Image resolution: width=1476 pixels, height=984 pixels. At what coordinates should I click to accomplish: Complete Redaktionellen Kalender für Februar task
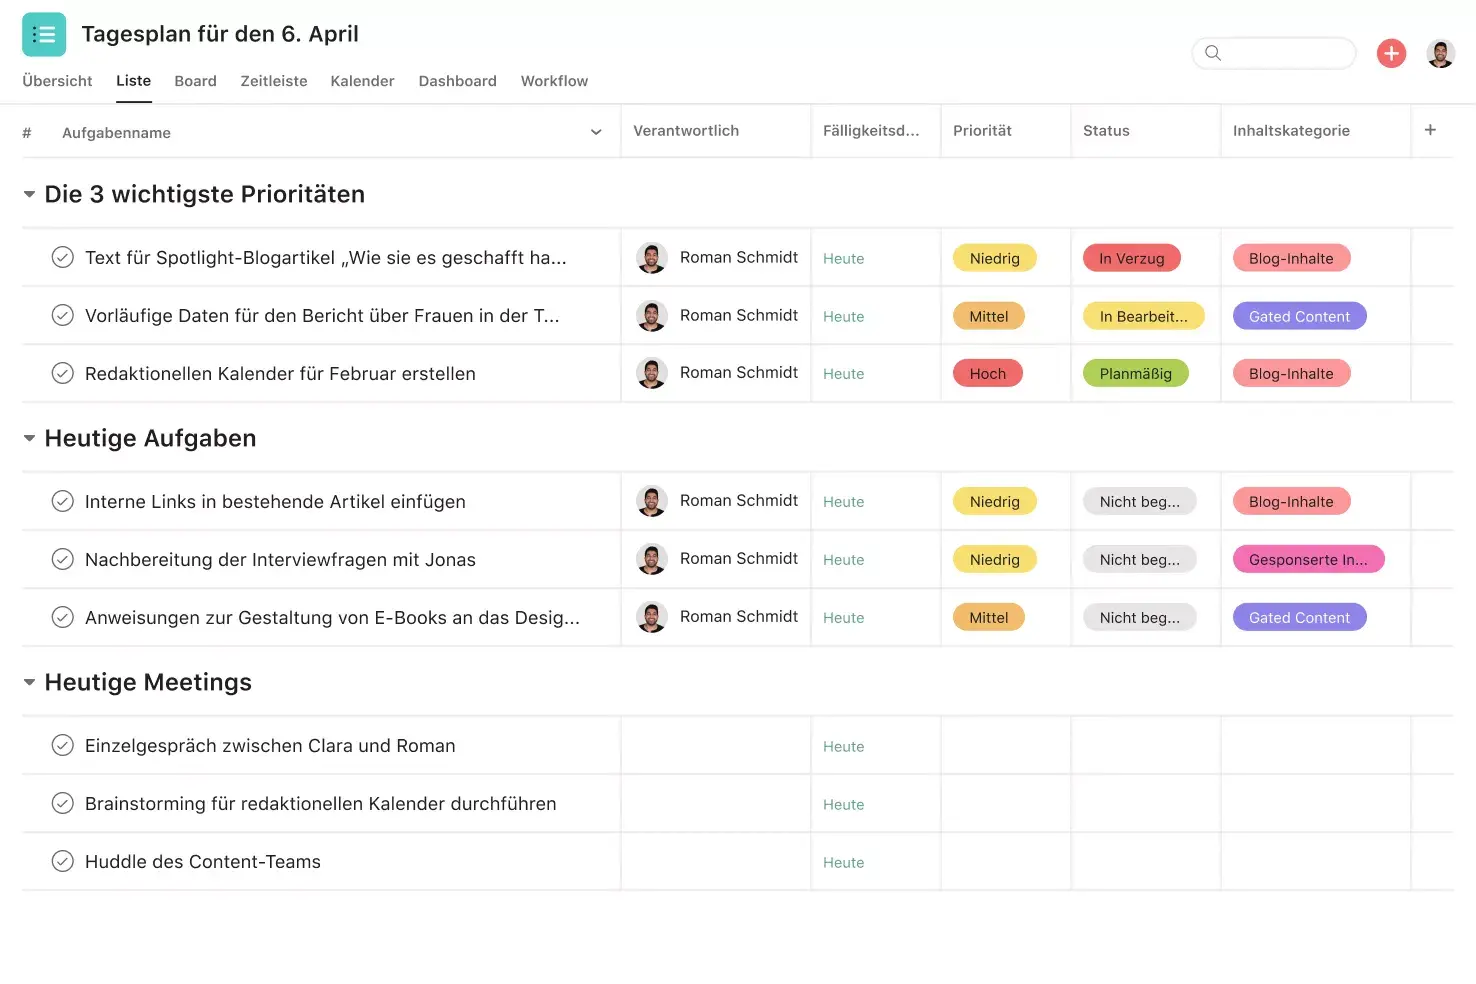click(62, 373)
